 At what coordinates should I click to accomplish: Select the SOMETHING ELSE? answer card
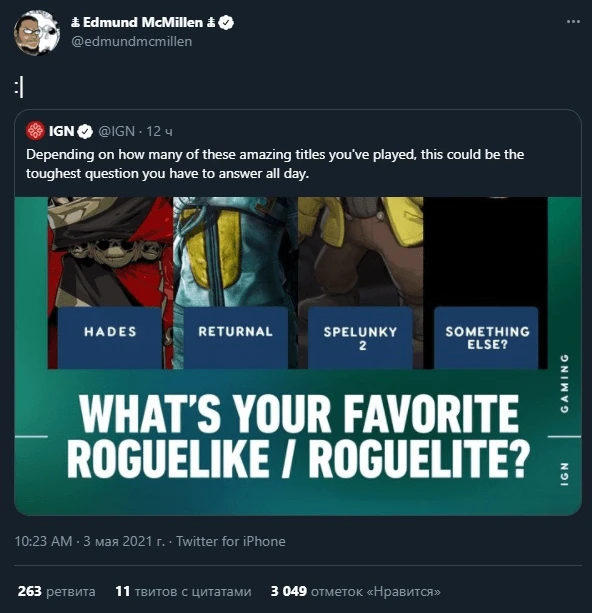(x=486, y=338)
